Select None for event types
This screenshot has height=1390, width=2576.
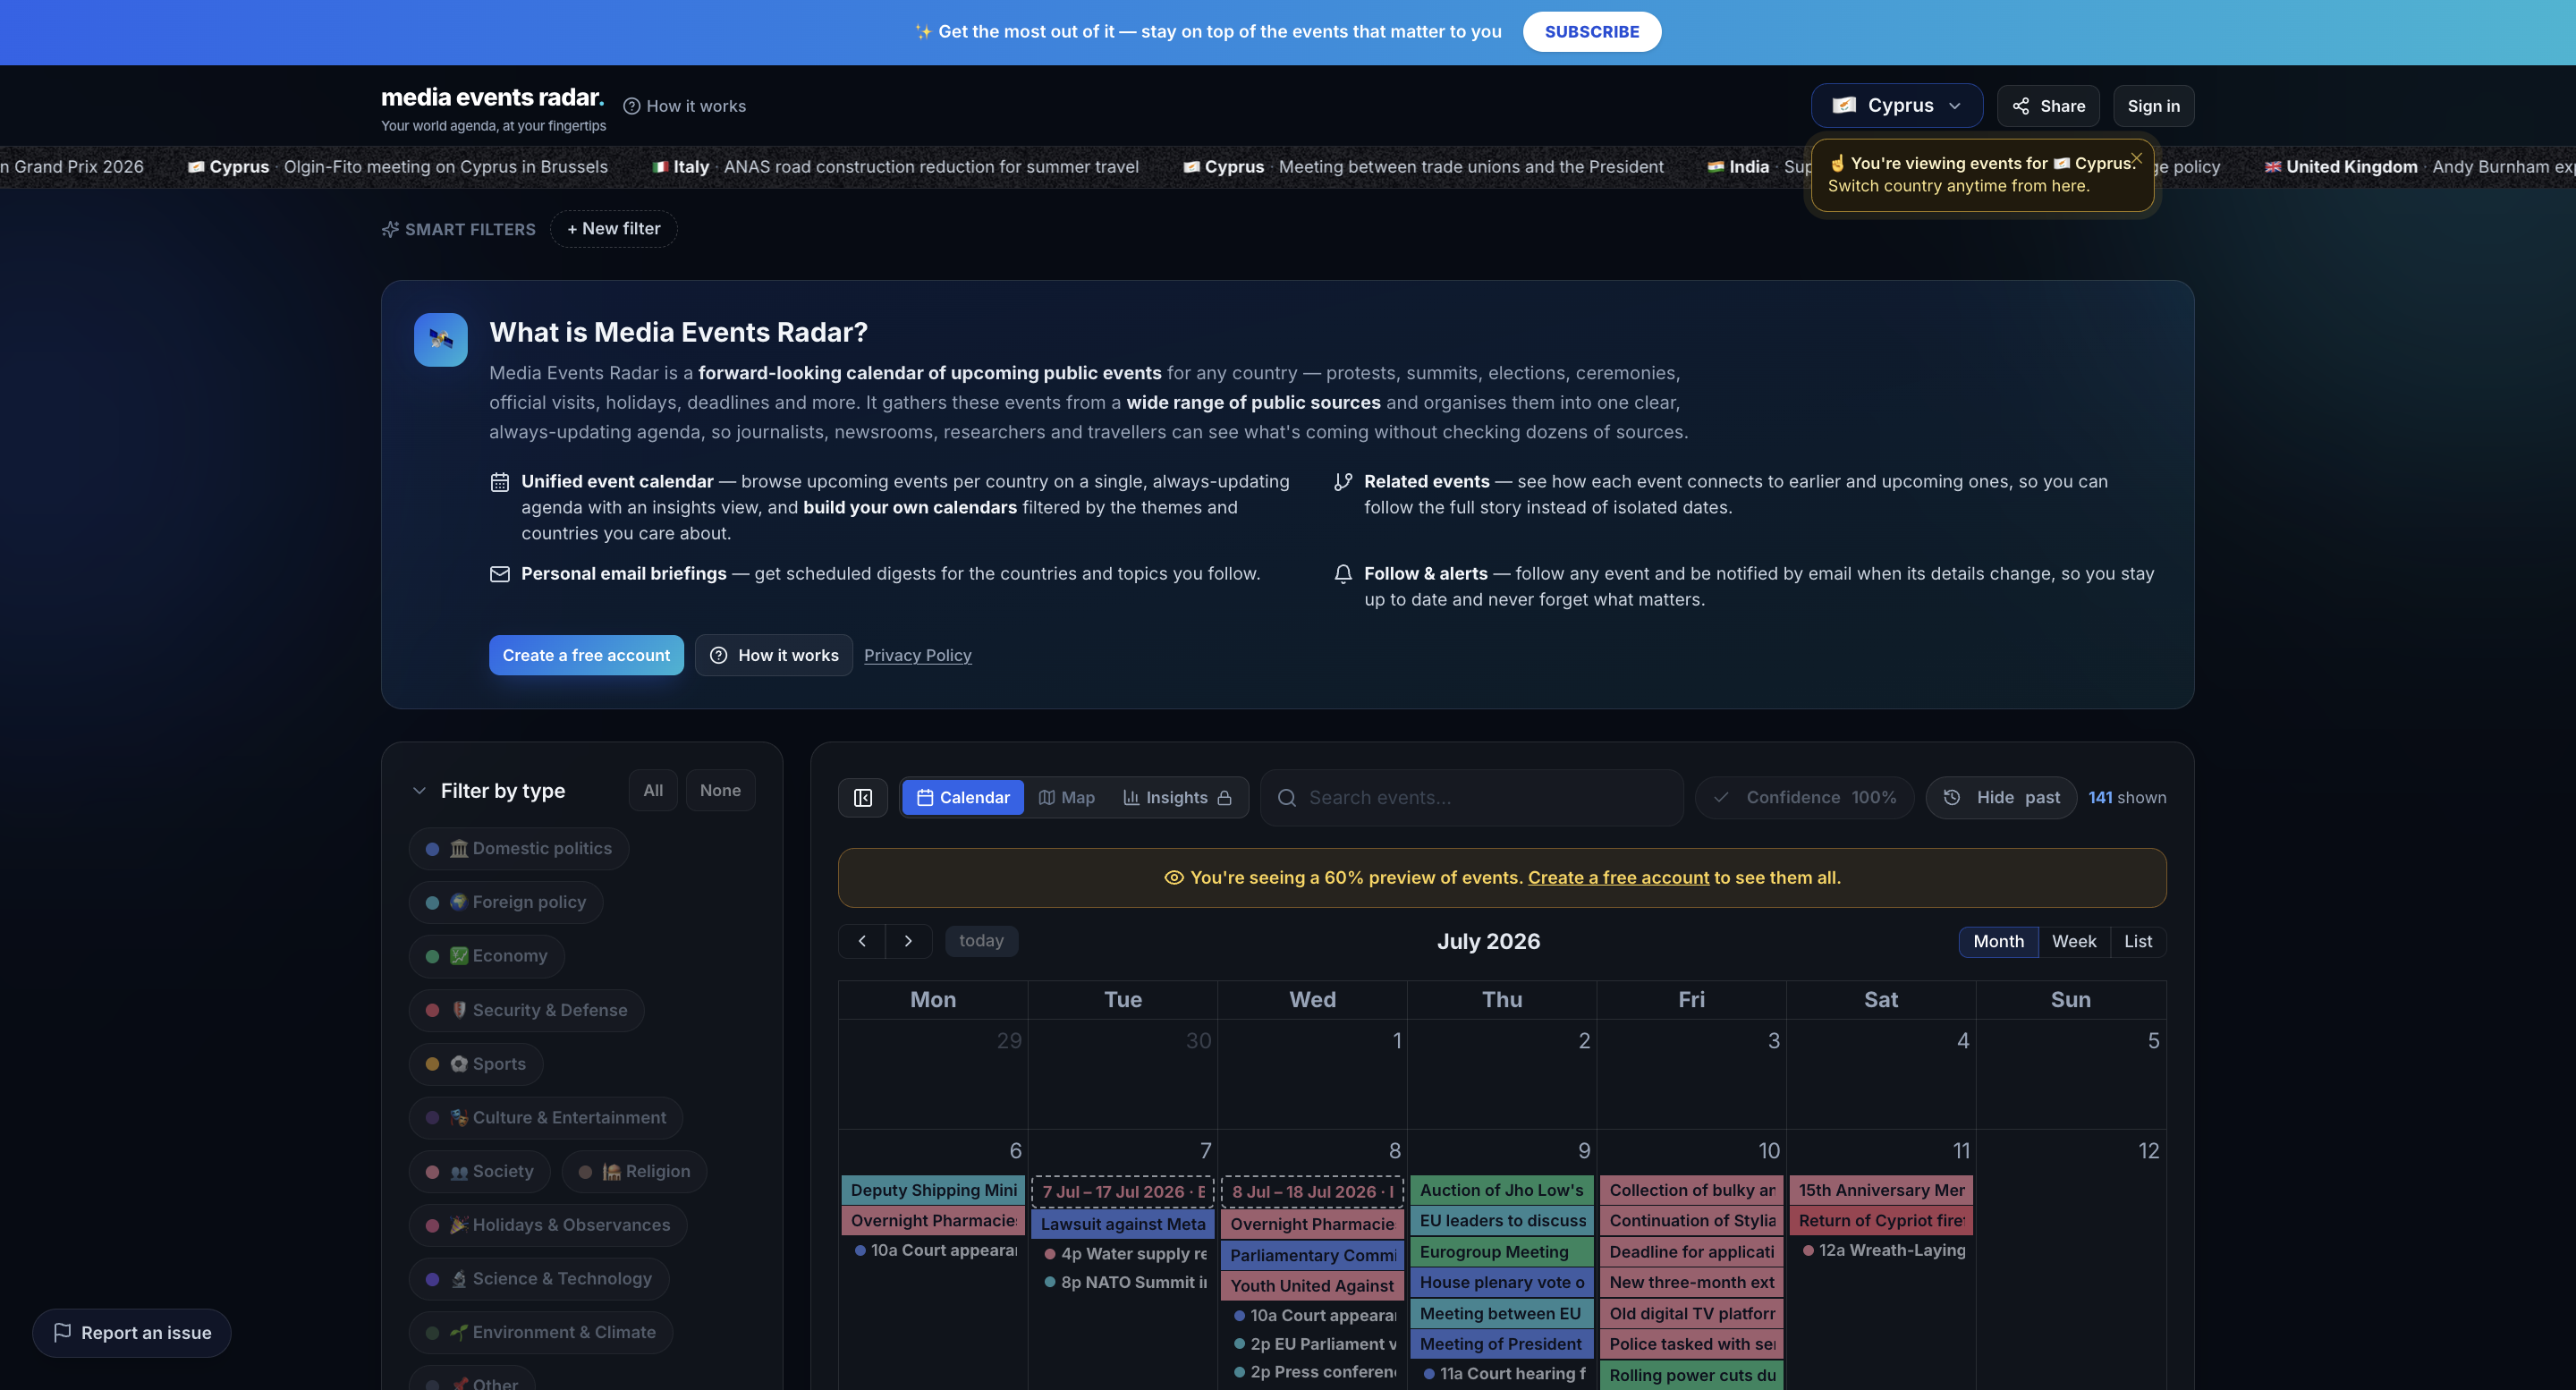click(720, 790)
